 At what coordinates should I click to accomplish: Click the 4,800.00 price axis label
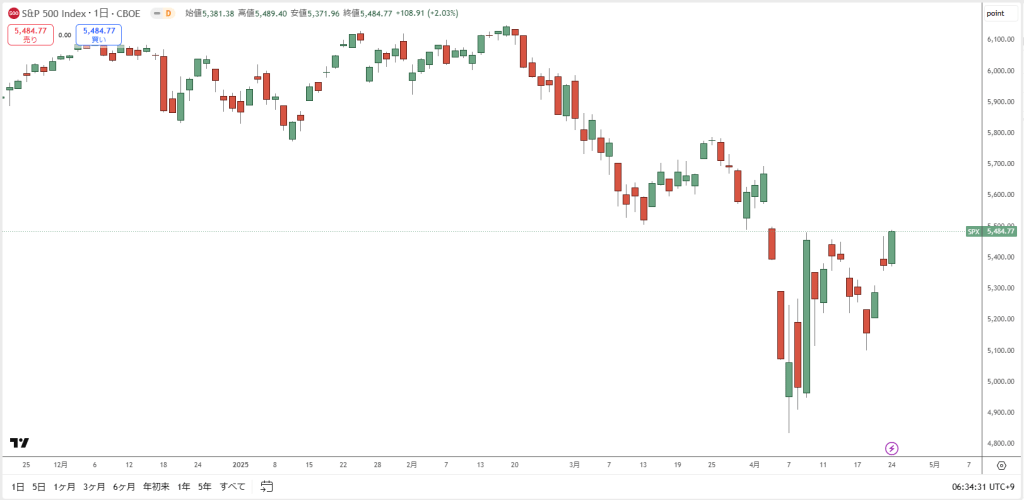point(1000,443)
